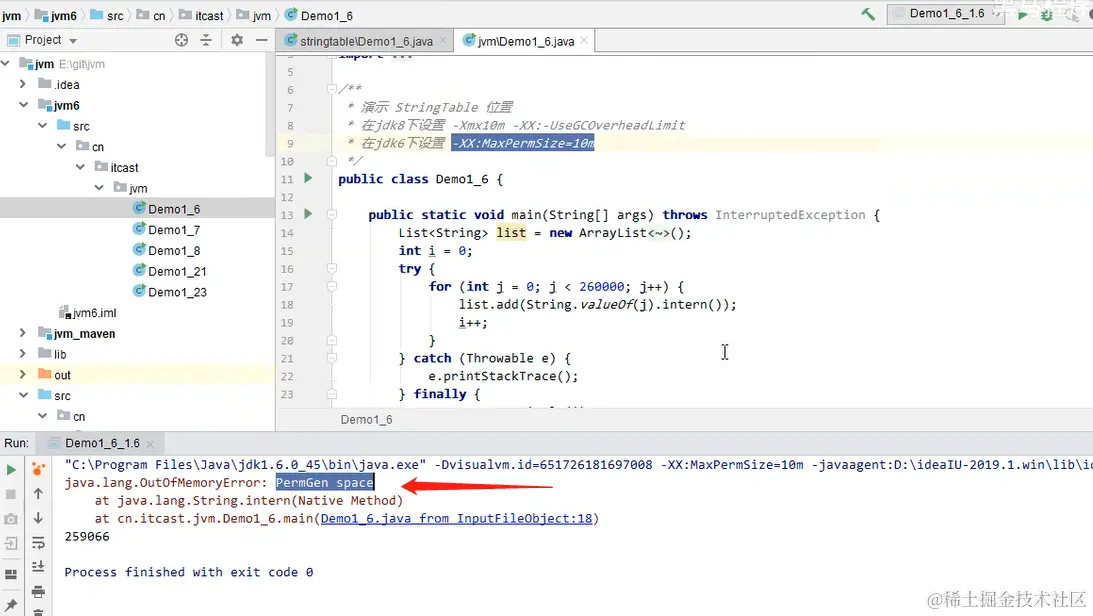Collapse the jvm6 module node

23,105
